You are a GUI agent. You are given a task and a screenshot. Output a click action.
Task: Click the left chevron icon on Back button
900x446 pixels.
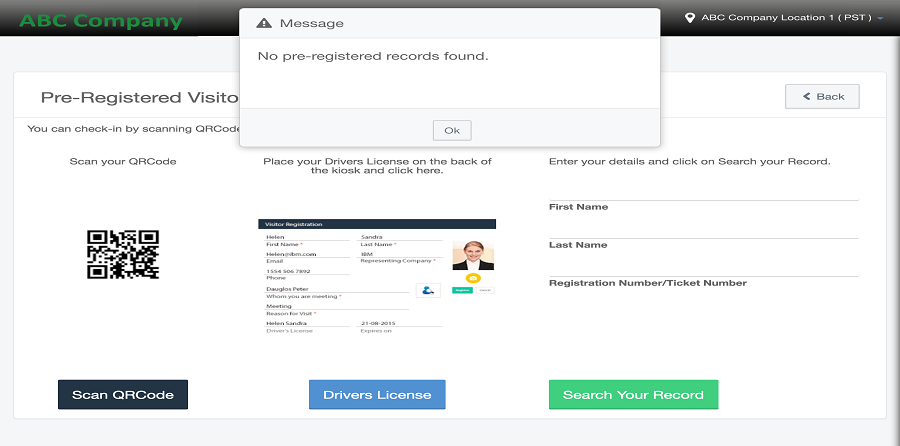806,96
